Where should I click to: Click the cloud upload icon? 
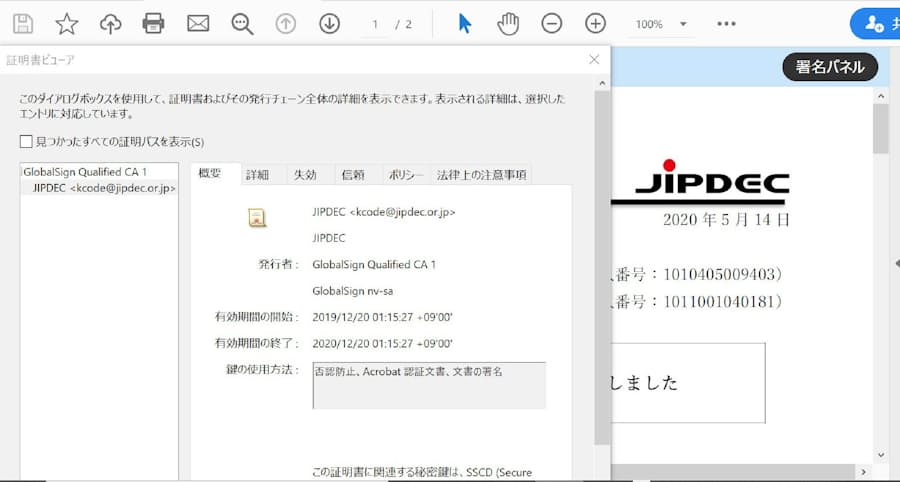[110, 24]
